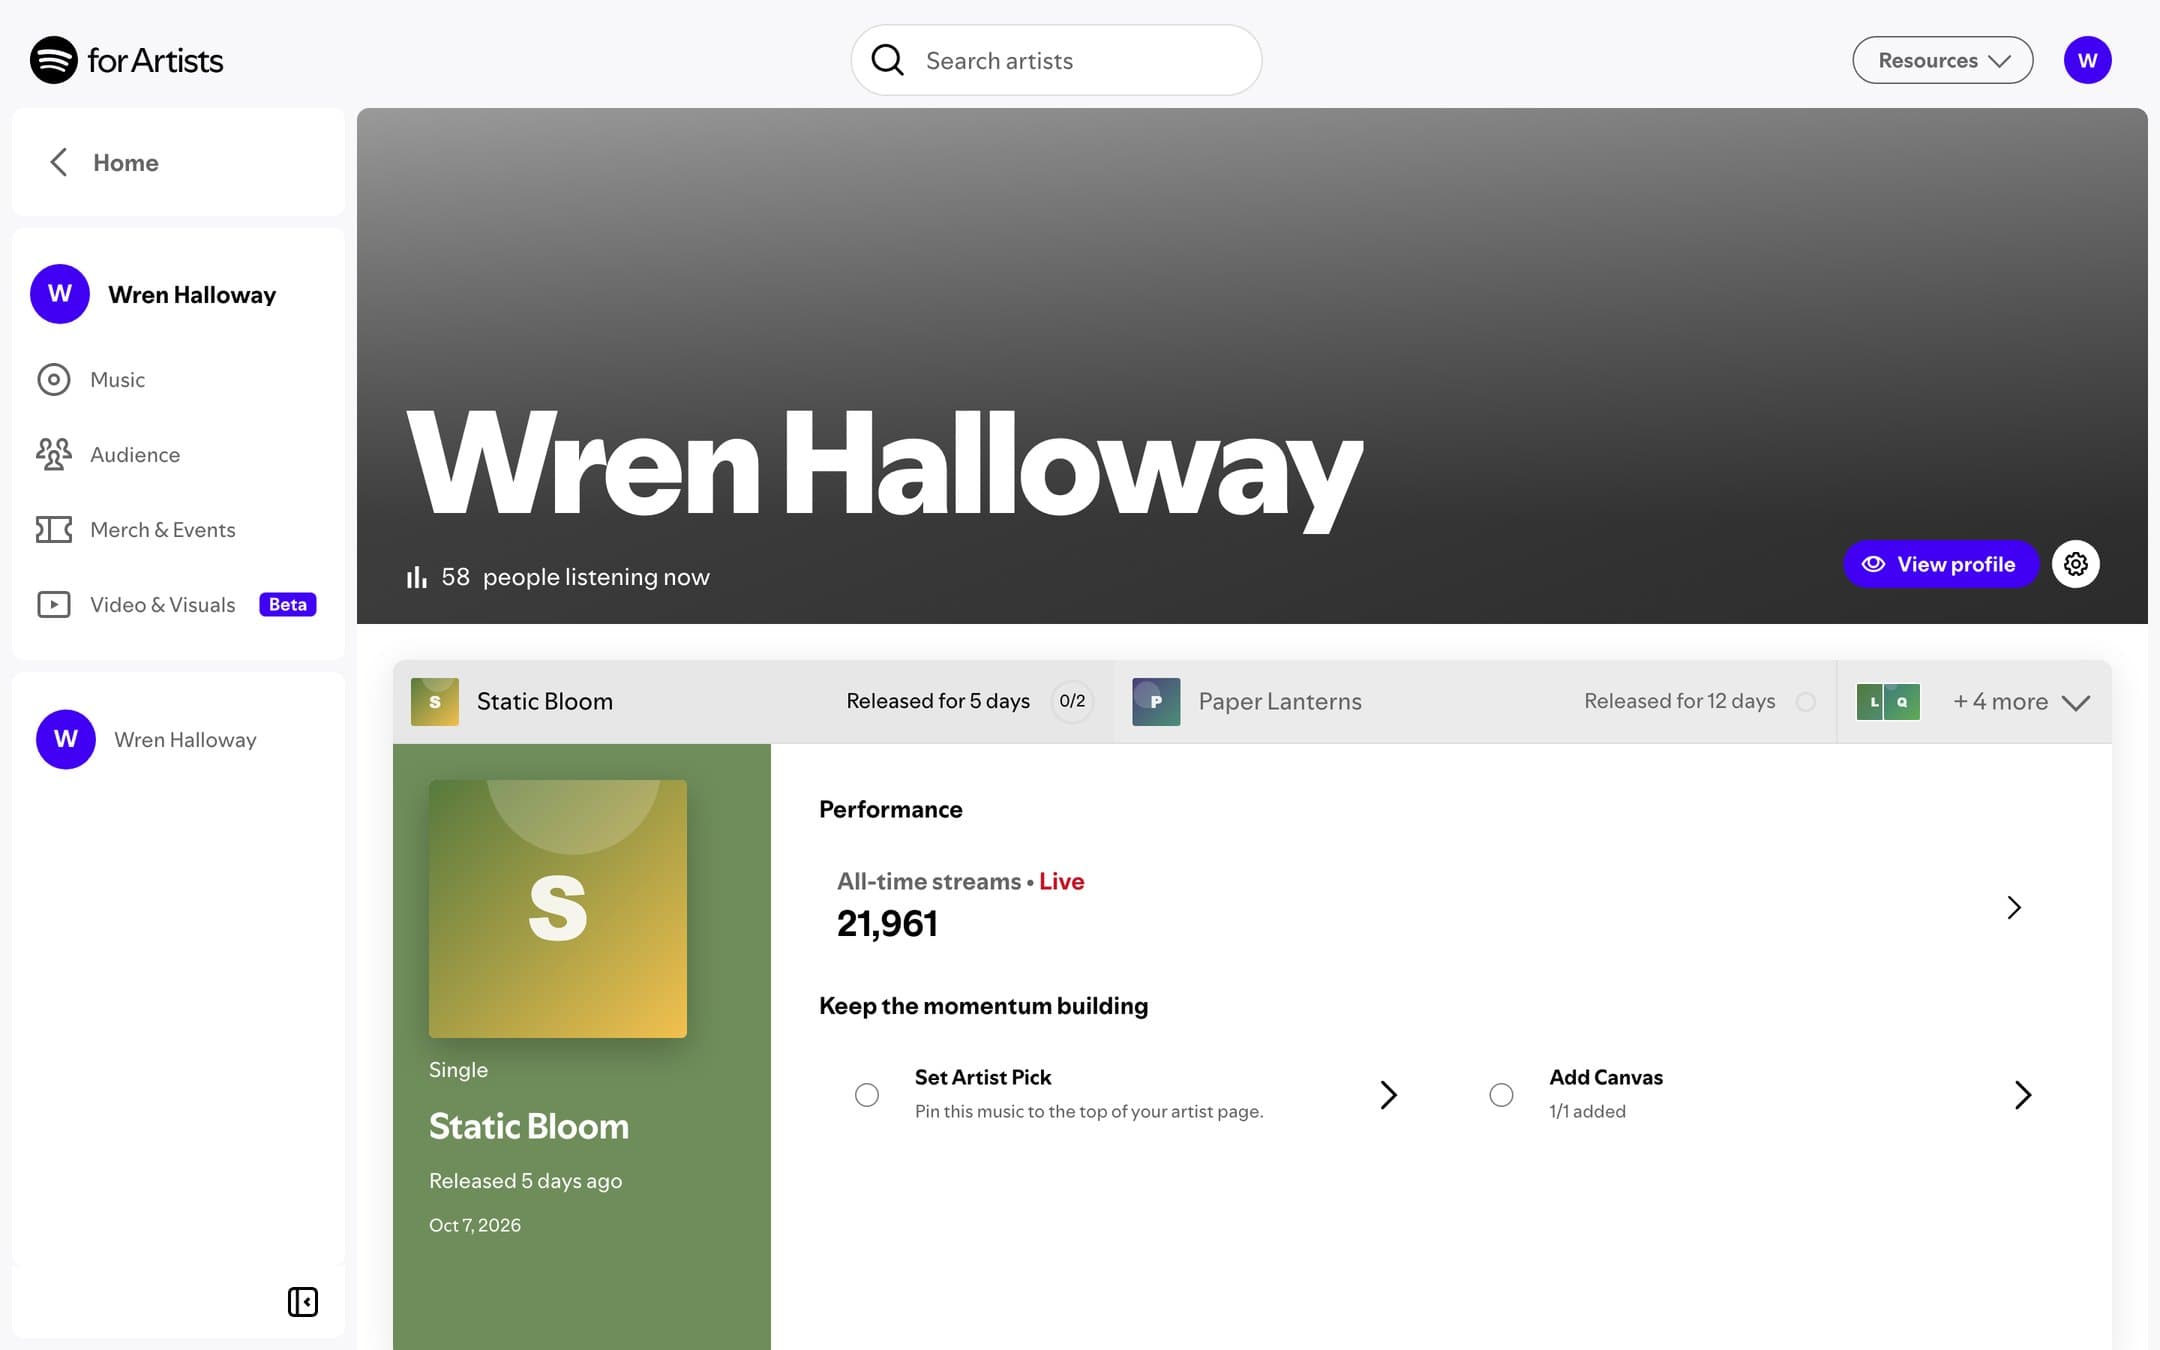Screen dimensions: 2160x1350
Task: Open artist settings gear icon
Action: pyautogui.click(x=2075, y=564)
